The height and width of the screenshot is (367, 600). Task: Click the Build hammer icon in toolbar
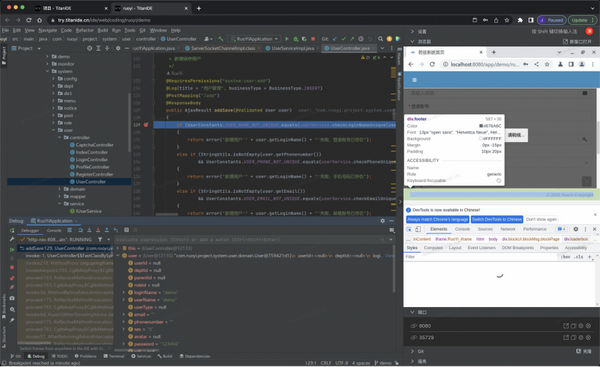[221, 39]
